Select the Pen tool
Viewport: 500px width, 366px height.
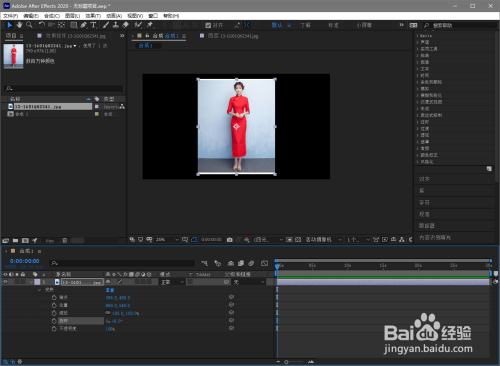[x=84, y=25]
